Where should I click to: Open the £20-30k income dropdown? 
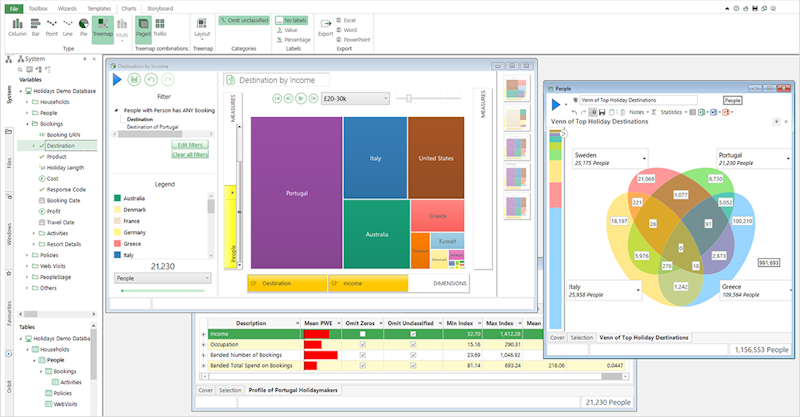tap(355, 99)
